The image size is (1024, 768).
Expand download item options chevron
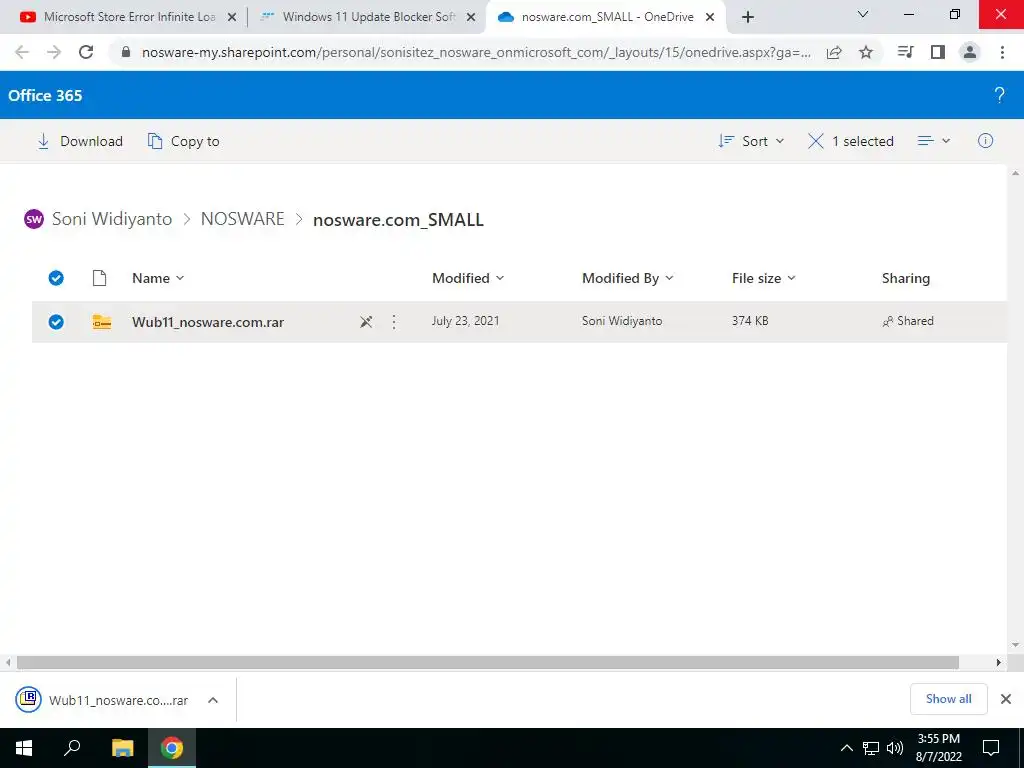(x=212, y=700)
